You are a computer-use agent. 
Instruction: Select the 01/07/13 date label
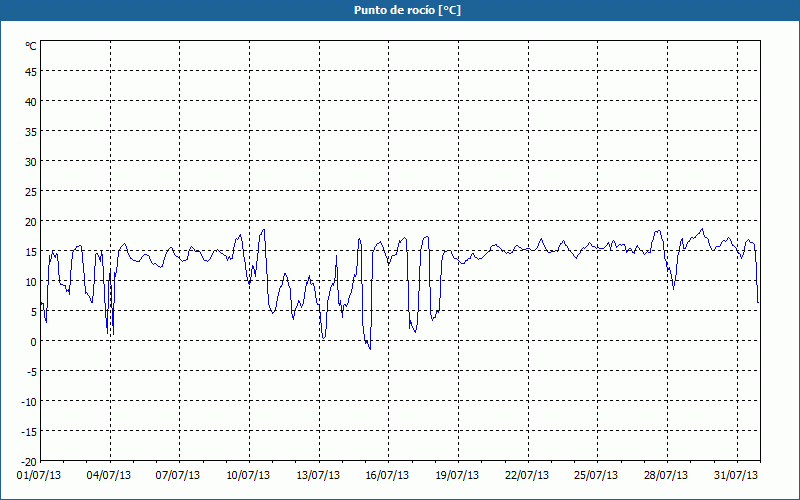[x=39, y=476]
